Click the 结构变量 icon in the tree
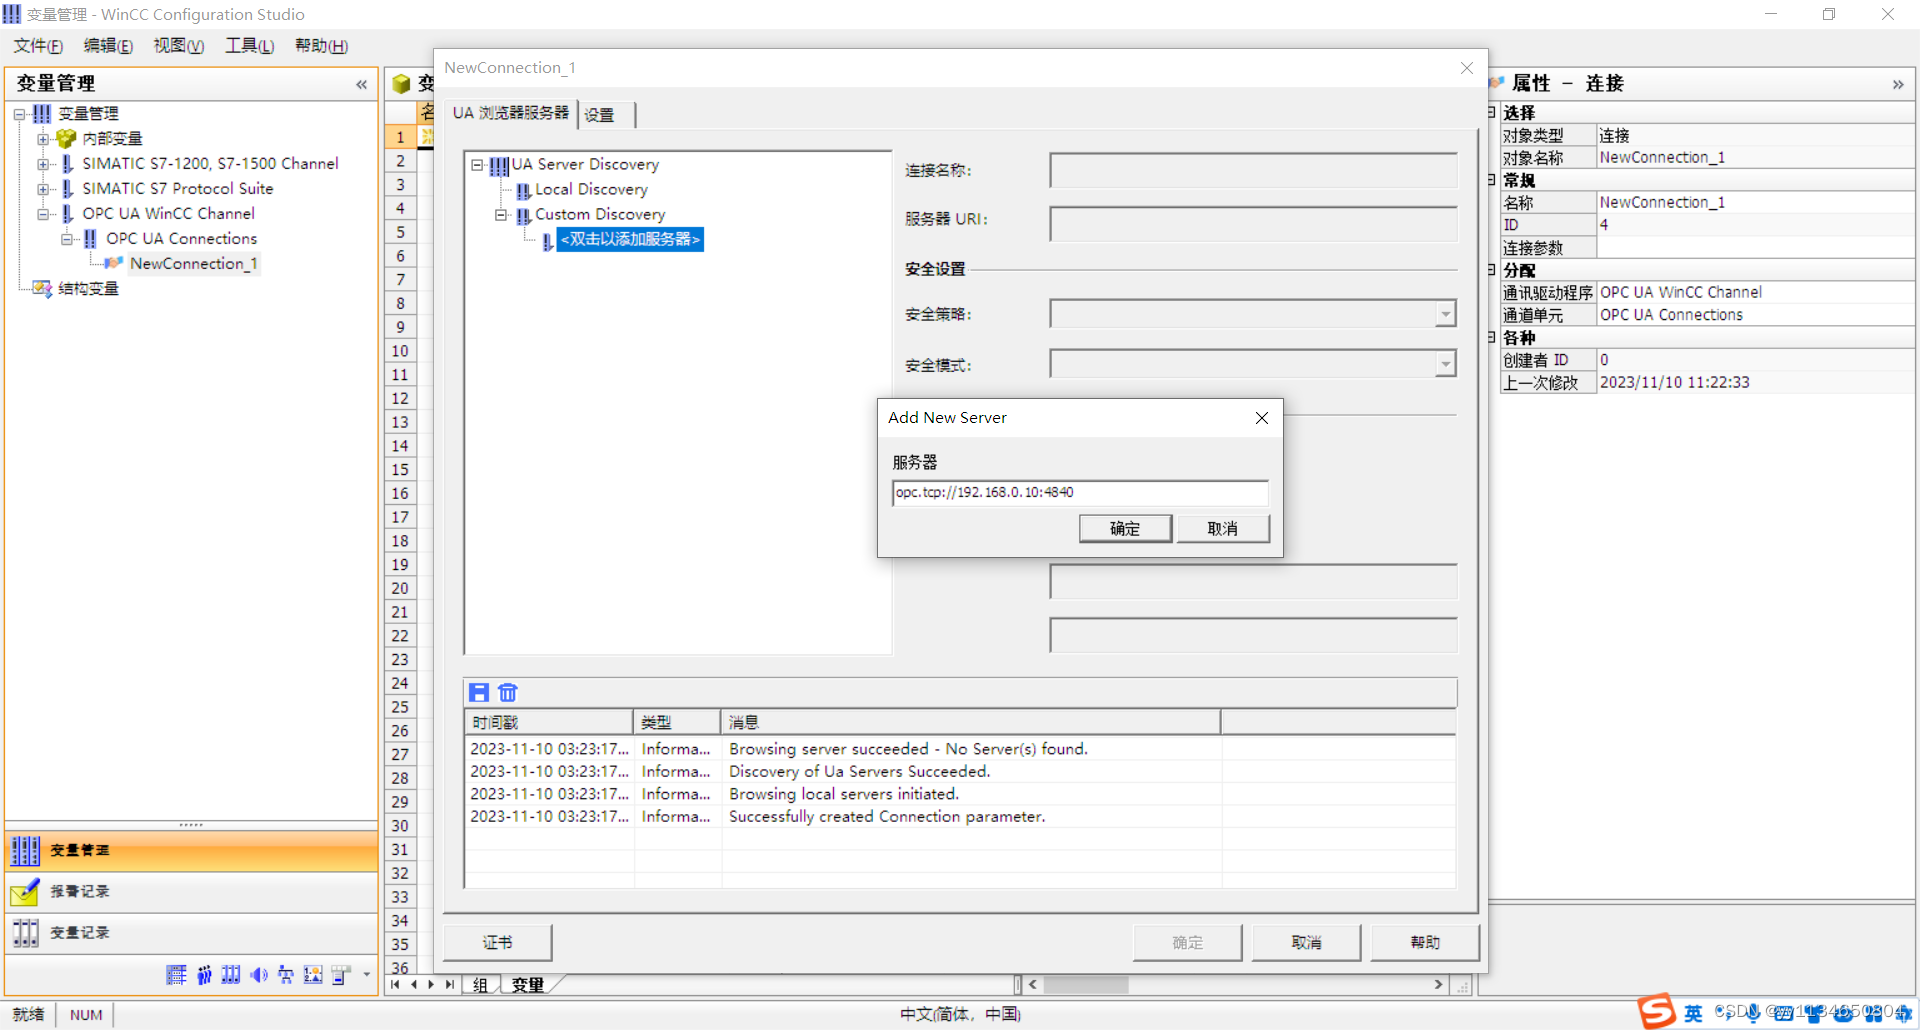 [x=42, y=288]
